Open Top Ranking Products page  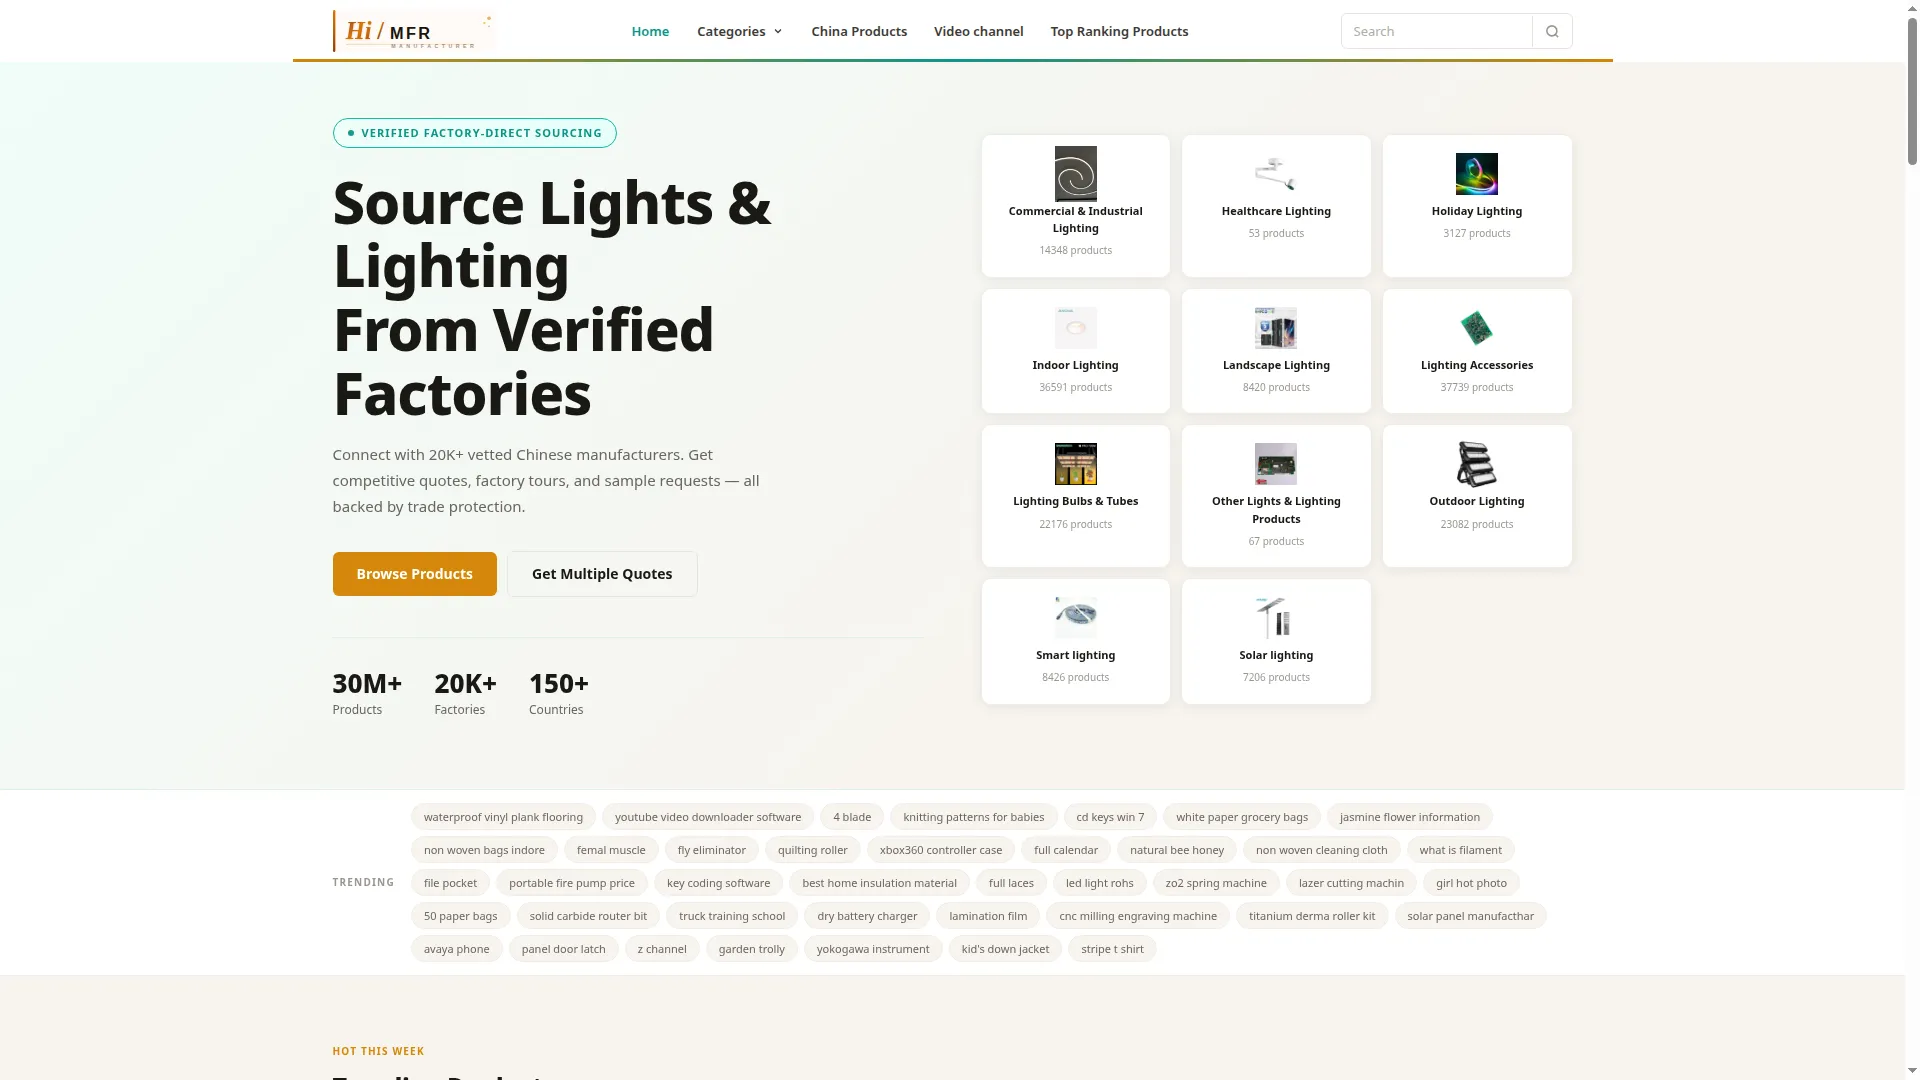[1119, 31]
